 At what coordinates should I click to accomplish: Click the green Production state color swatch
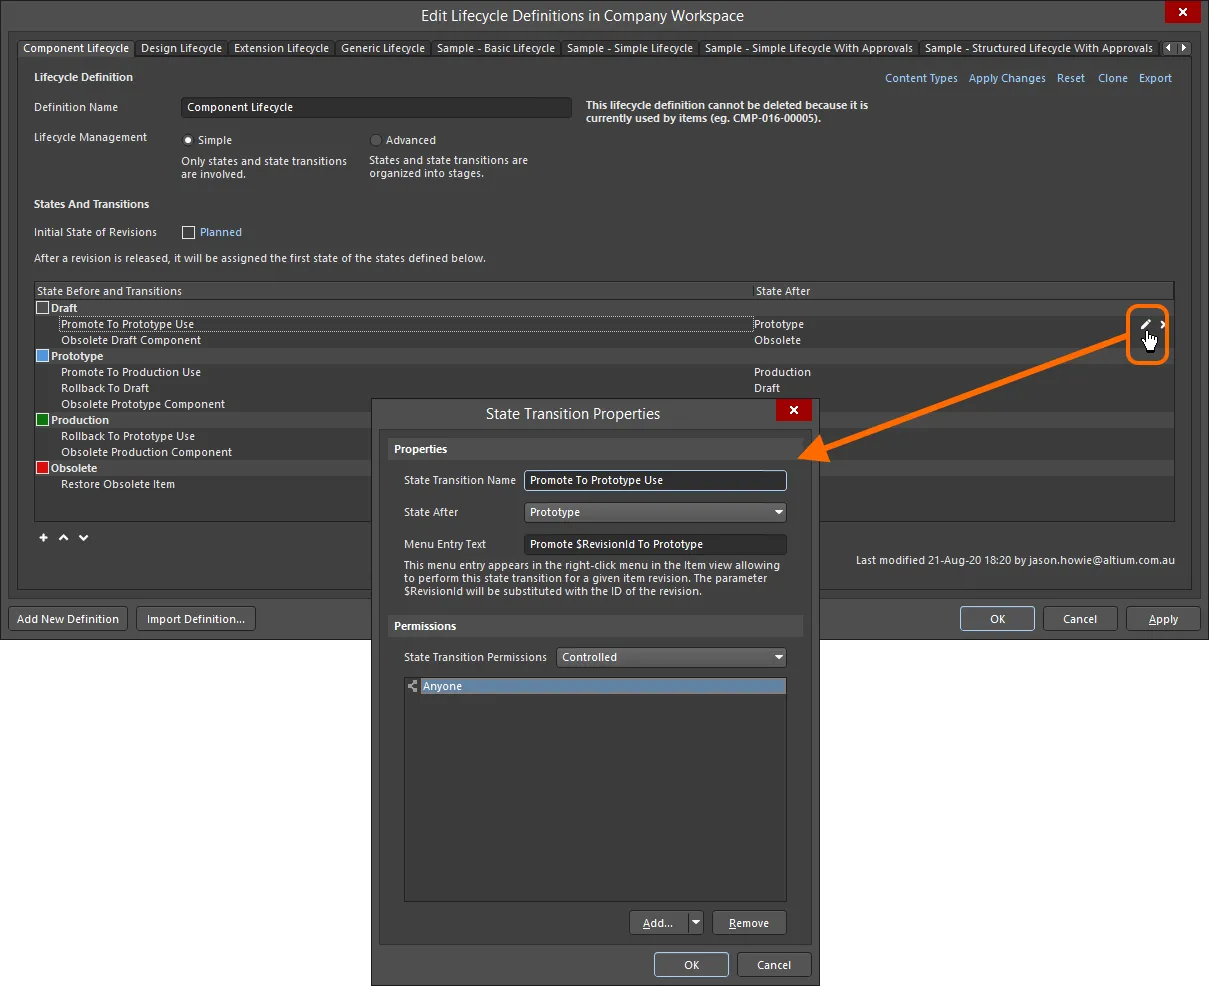42,420
